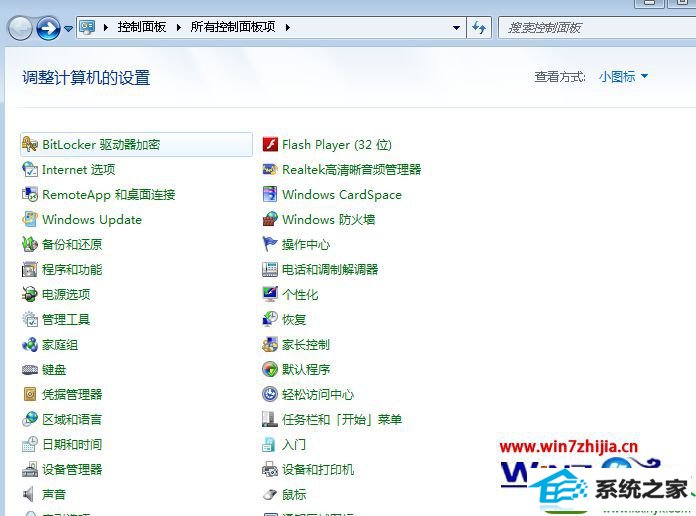Open BitLocker 驱动器加密 icon
This screenshot has width=696, height=516.
click(x=30, y=144)
